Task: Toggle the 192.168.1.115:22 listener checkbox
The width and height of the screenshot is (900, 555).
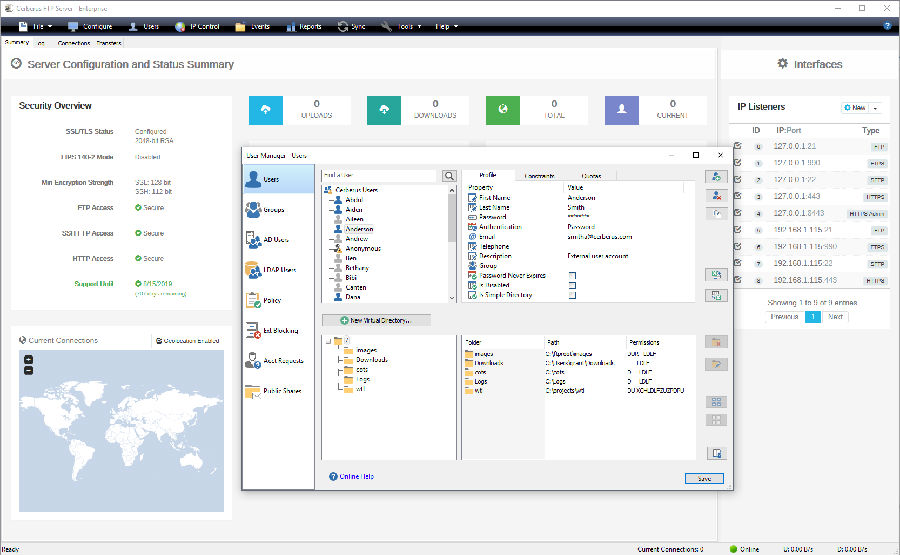Action: pos(738,263)
